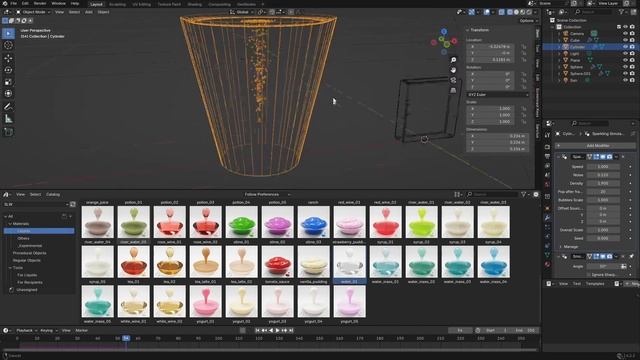
Task: Hide the Camera object in outliner
Action: point(625,33)
